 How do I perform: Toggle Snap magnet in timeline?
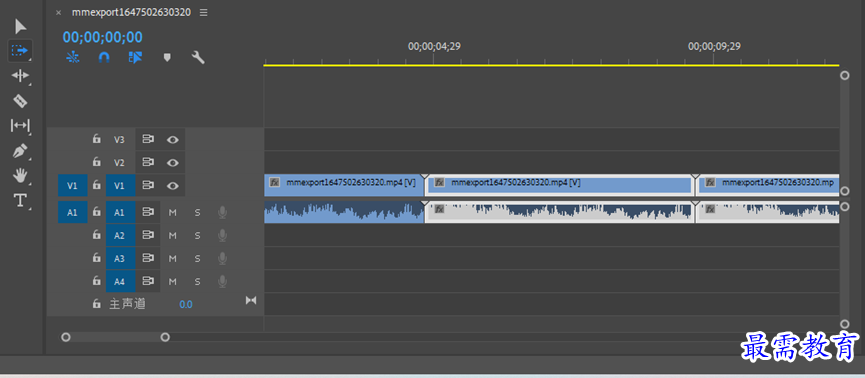(104, 57)
